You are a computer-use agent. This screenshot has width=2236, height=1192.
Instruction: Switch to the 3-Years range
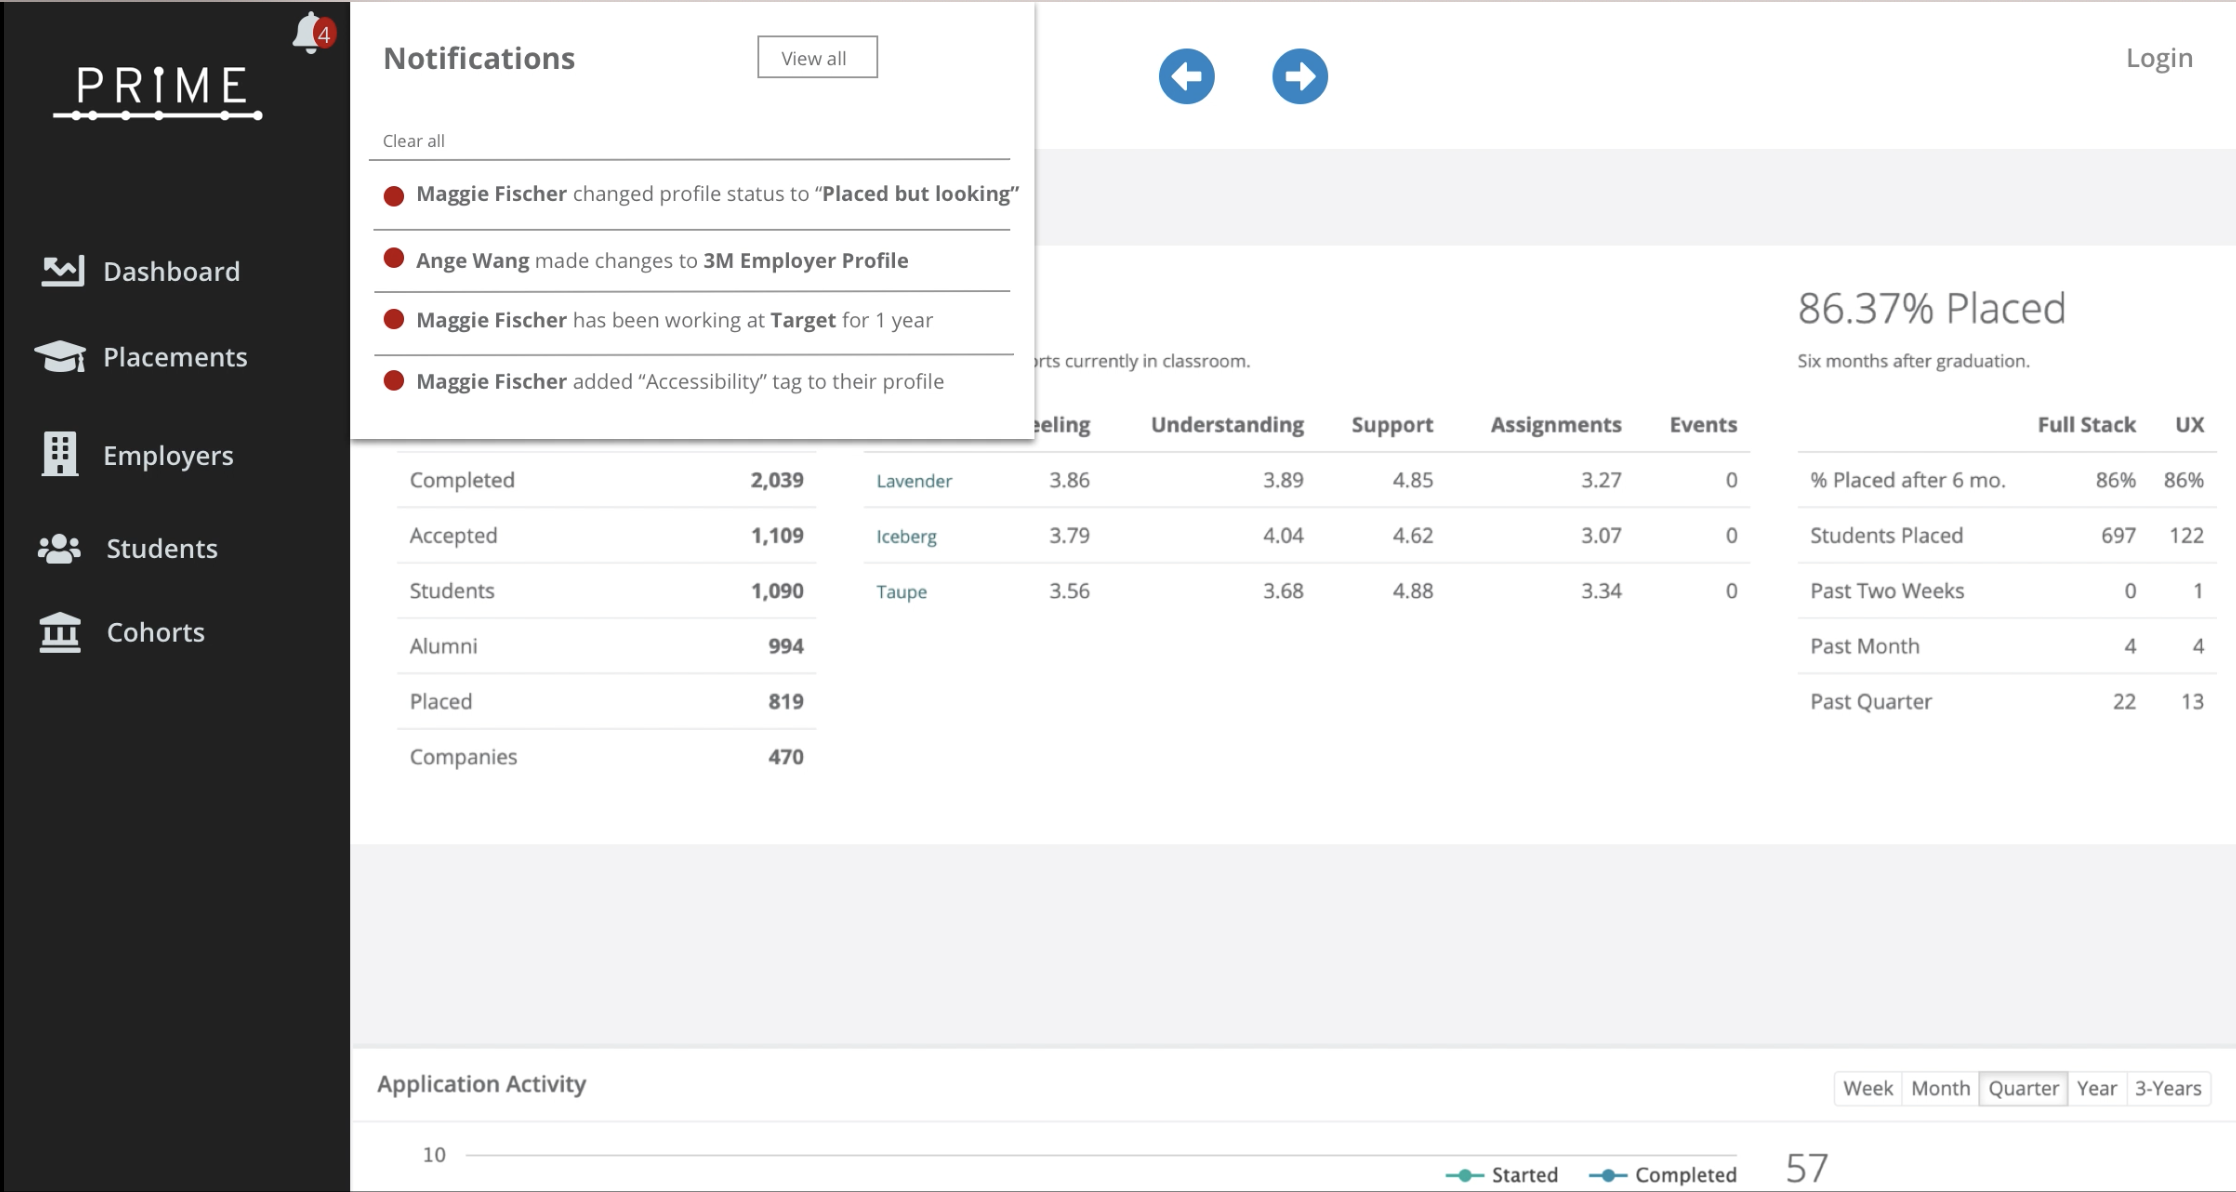pyautogui.click(x=2167, y=1088)
